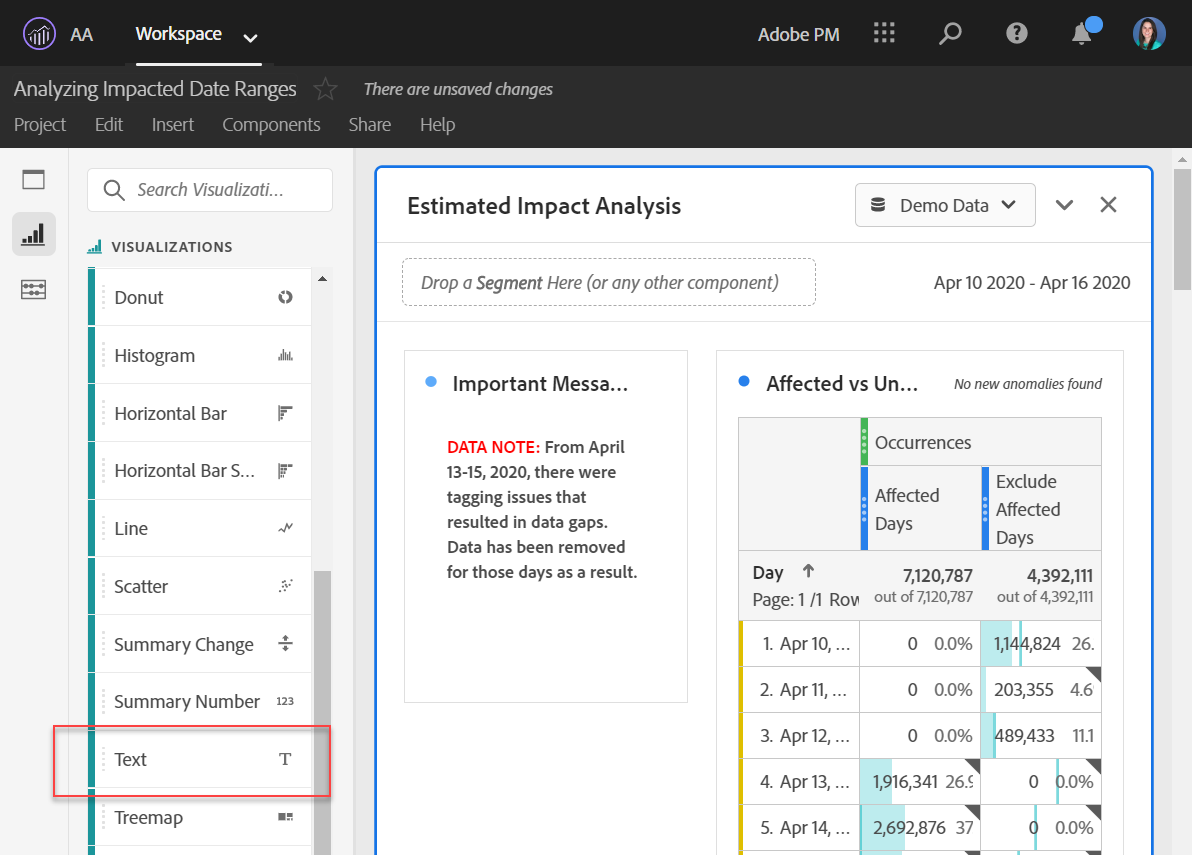Sort by the Day column arrow
Screen dimensions: 1192x855
[808, 572]
